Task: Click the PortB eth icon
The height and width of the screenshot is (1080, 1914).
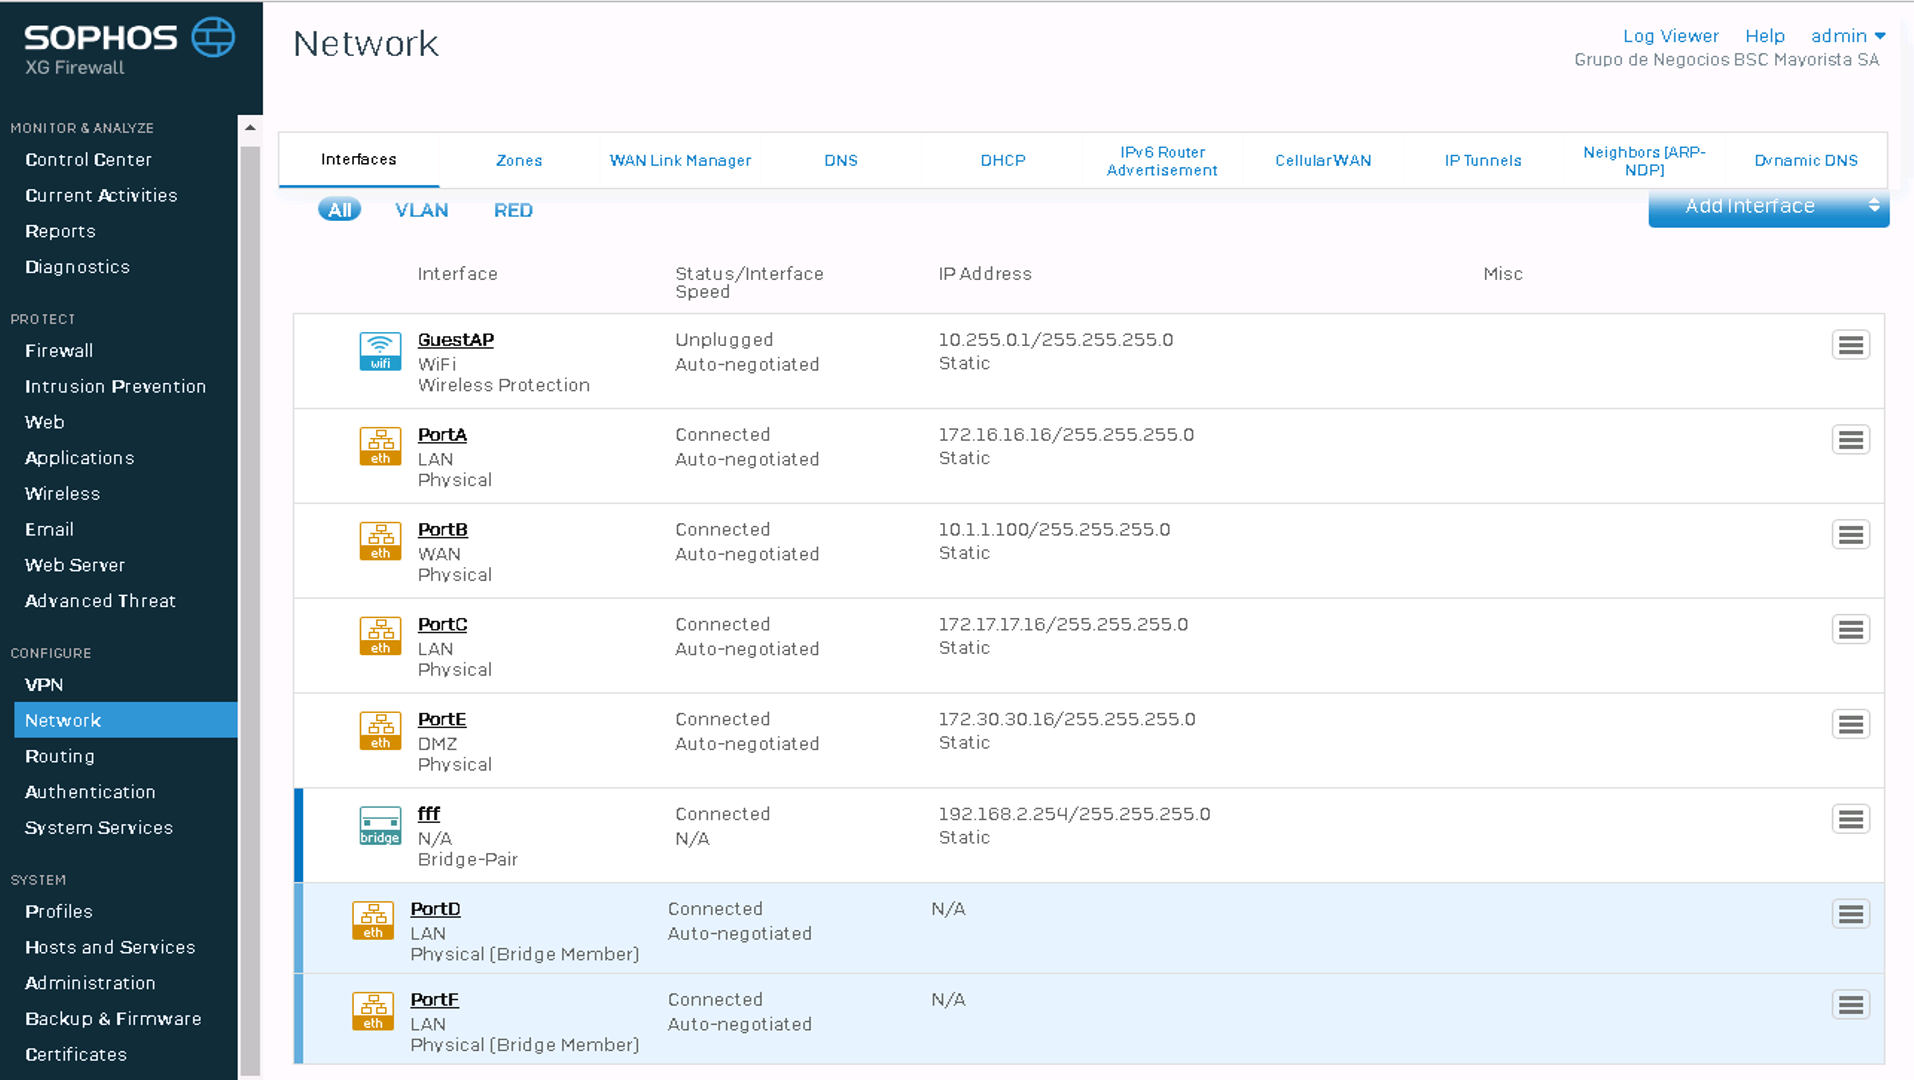Action: 380,541
